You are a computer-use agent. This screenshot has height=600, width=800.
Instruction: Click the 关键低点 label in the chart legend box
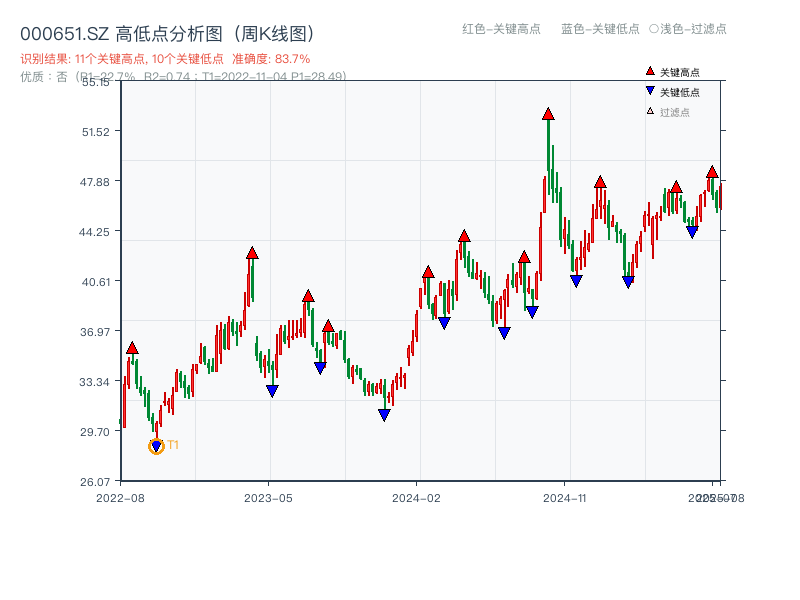(x=680, y=92)
